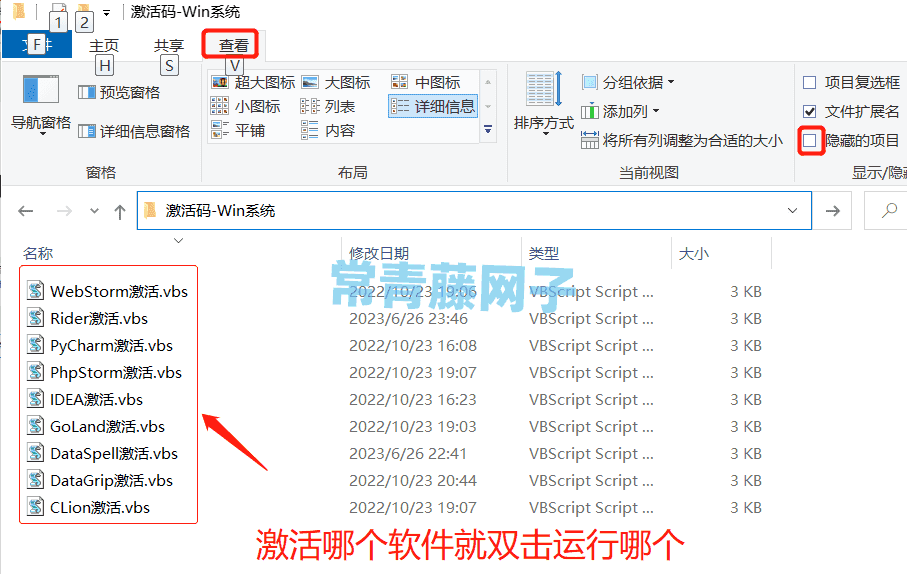Toggle the Details pane (详细信息窗格)
Viewport: 907px width, 574px height.
(x=134, y=131)
